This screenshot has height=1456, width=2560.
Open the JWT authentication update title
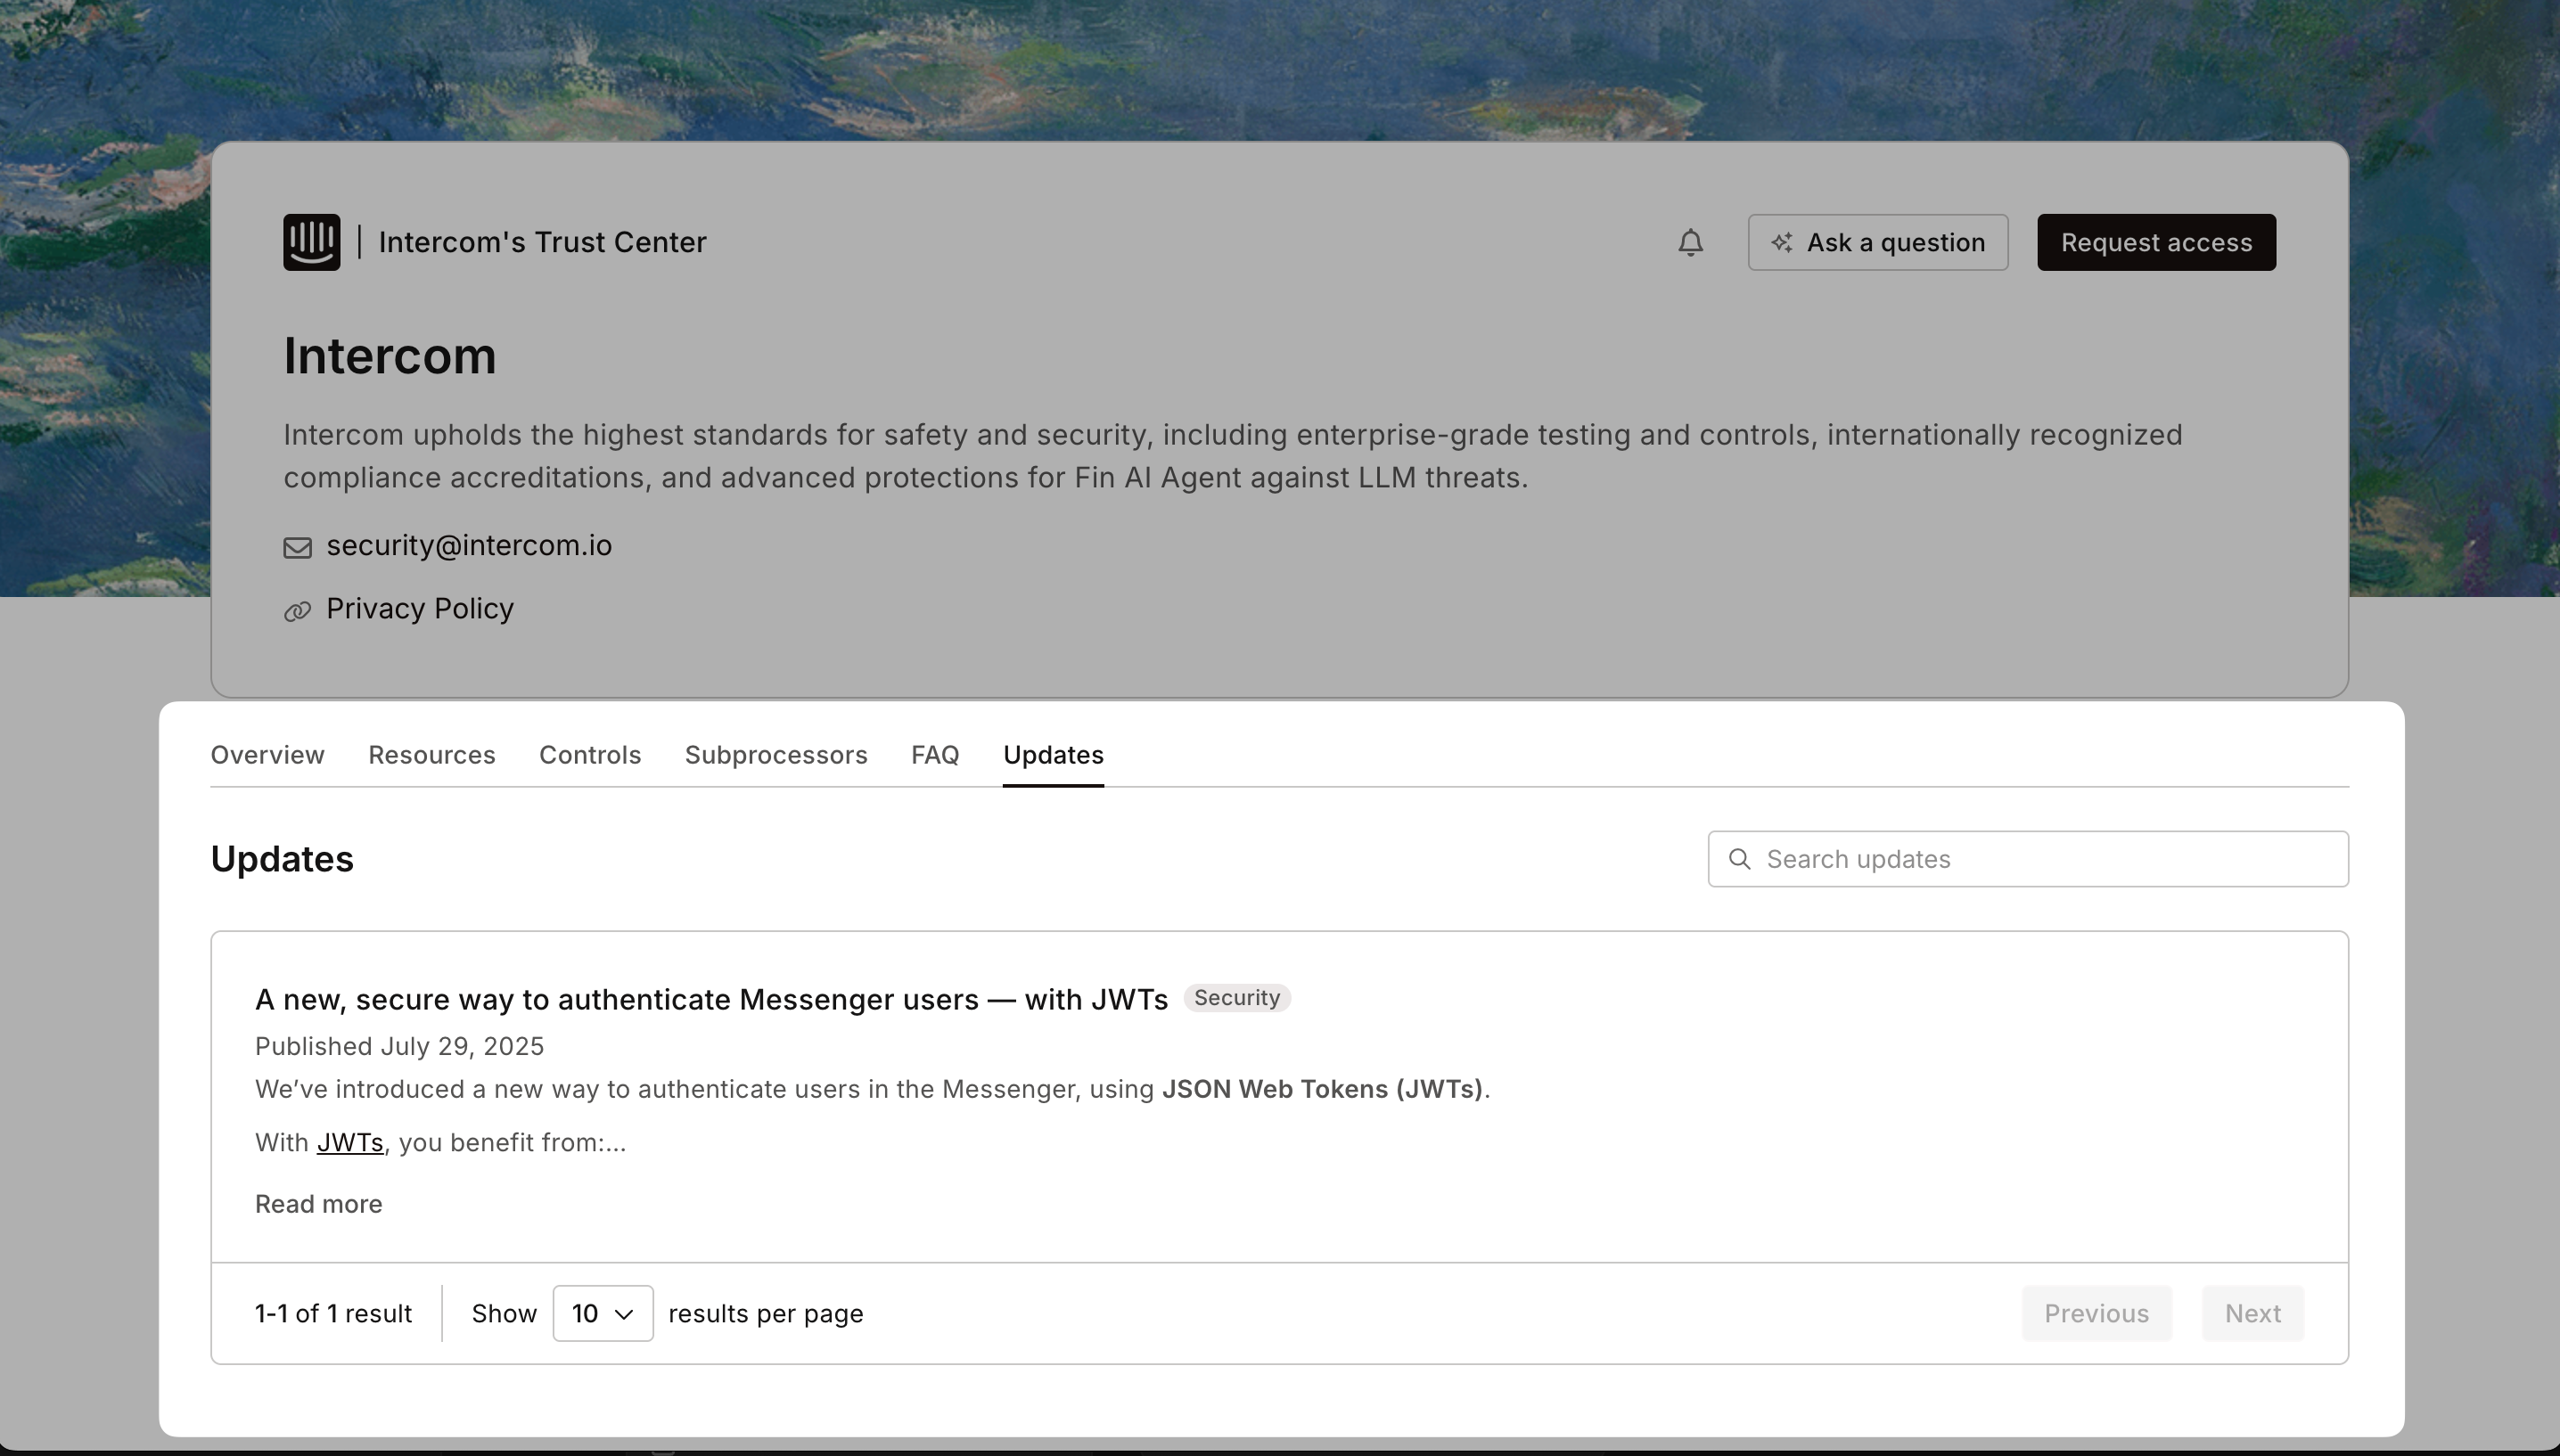pos(711,1000)
